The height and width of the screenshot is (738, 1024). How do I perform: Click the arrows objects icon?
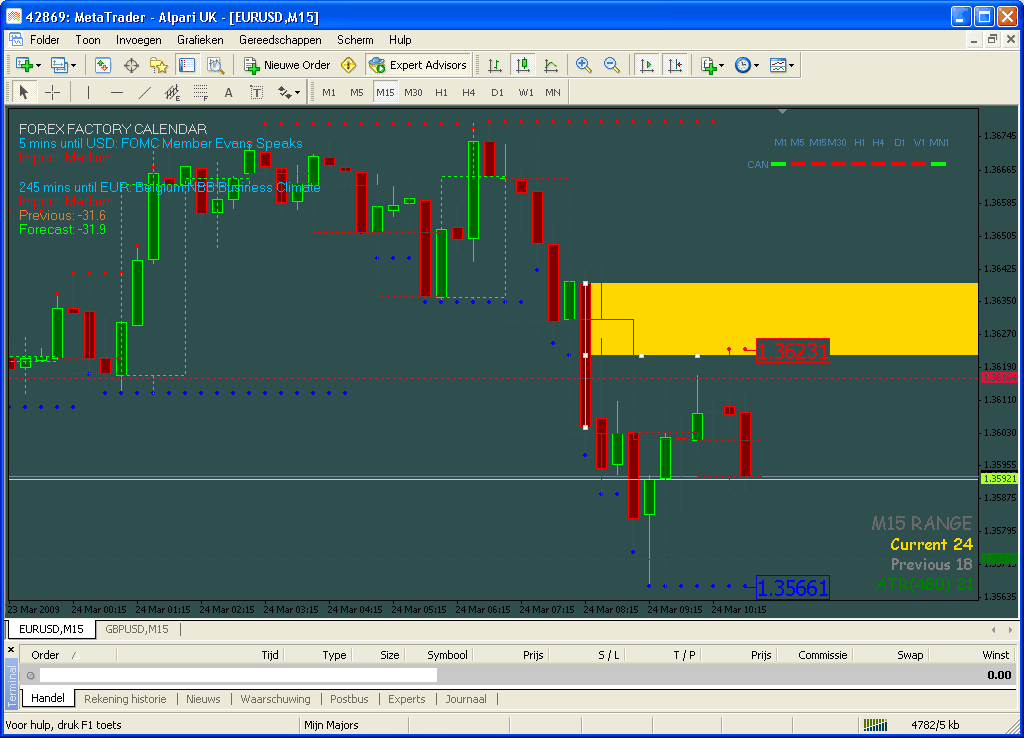(285, 92)
